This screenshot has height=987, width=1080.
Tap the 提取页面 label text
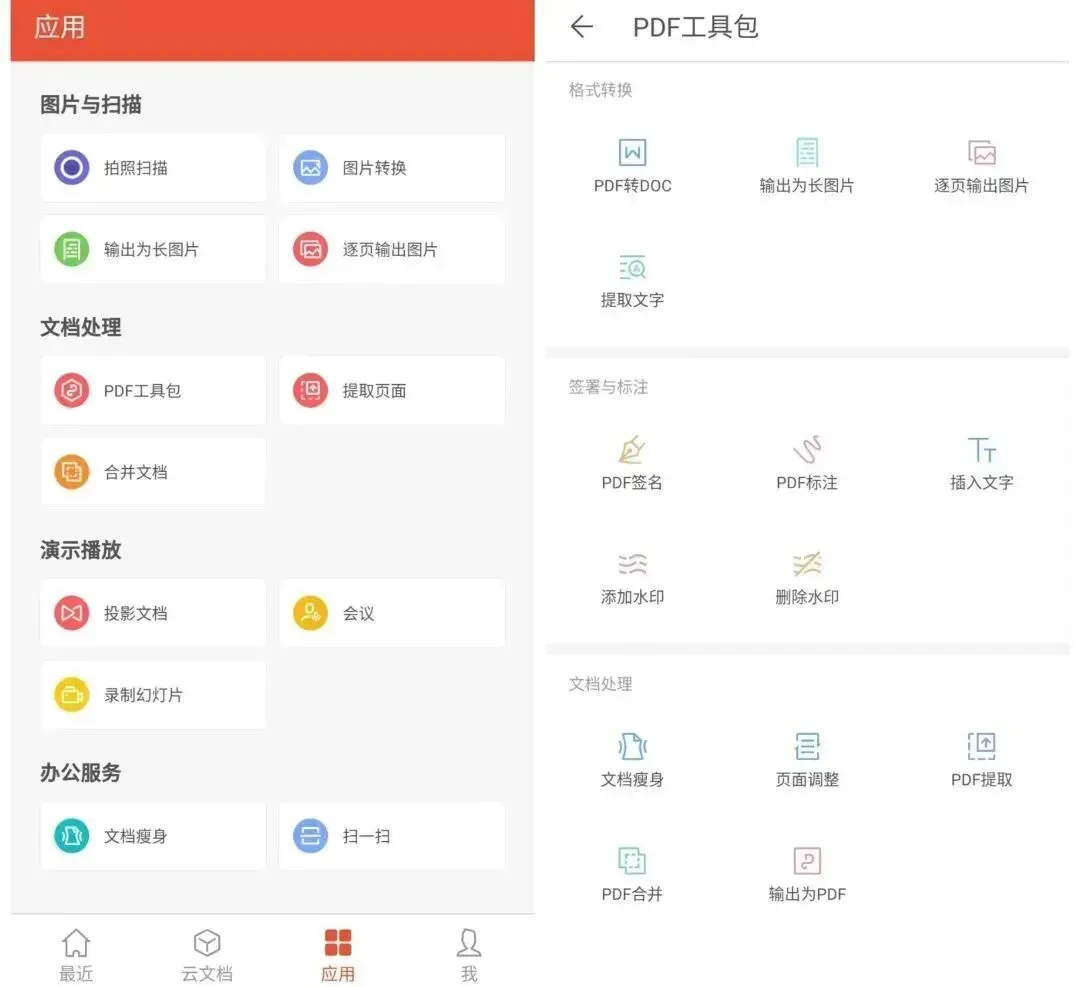coord(375,391)
